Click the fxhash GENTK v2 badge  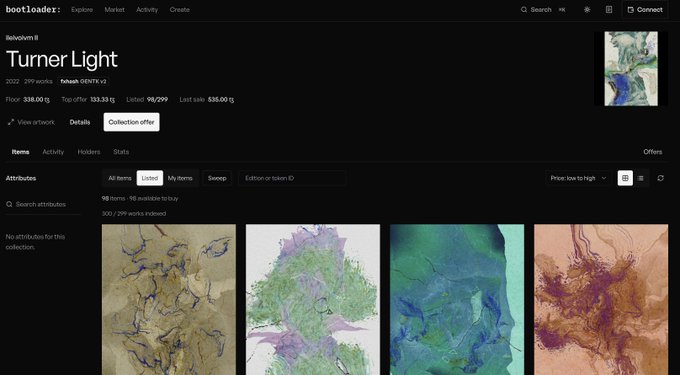(x=83, y=81)
